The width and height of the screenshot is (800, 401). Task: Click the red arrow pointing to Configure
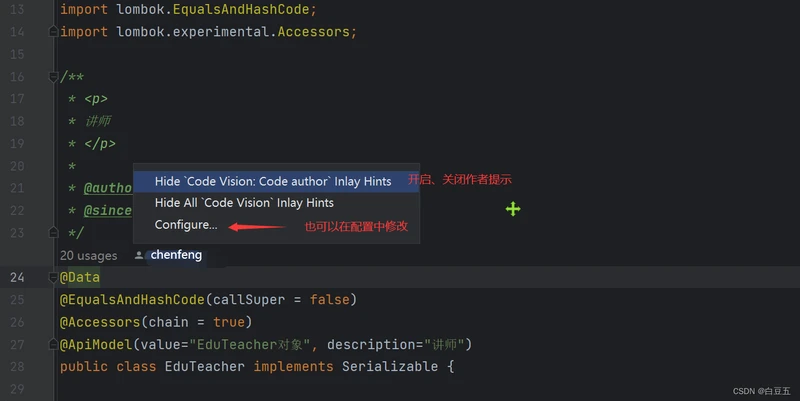click(x=256, y=227)
